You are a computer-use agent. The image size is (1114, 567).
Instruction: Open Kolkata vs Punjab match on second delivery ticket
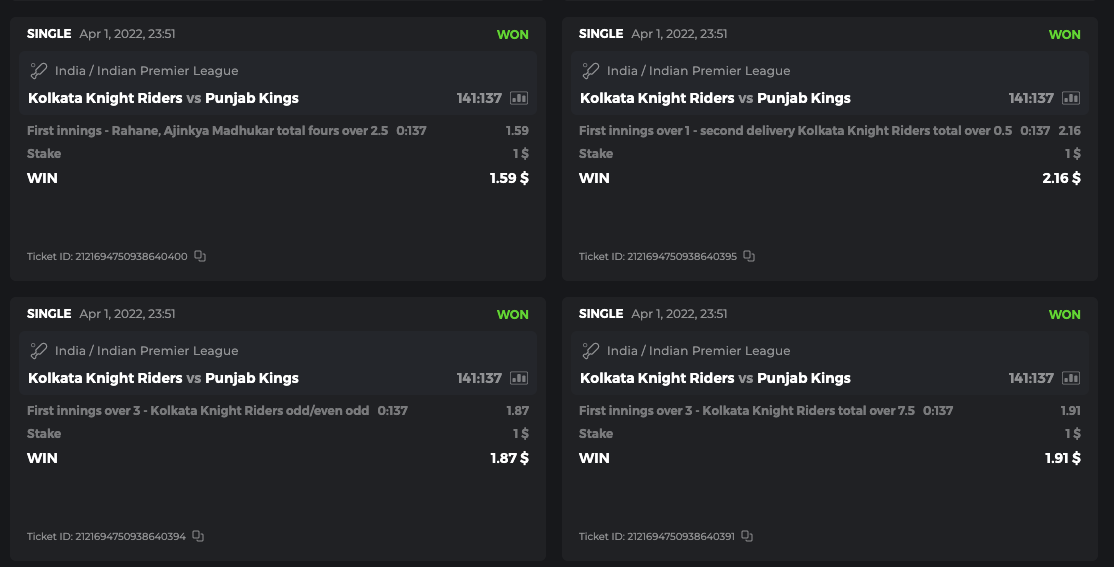tap(715, 98)
